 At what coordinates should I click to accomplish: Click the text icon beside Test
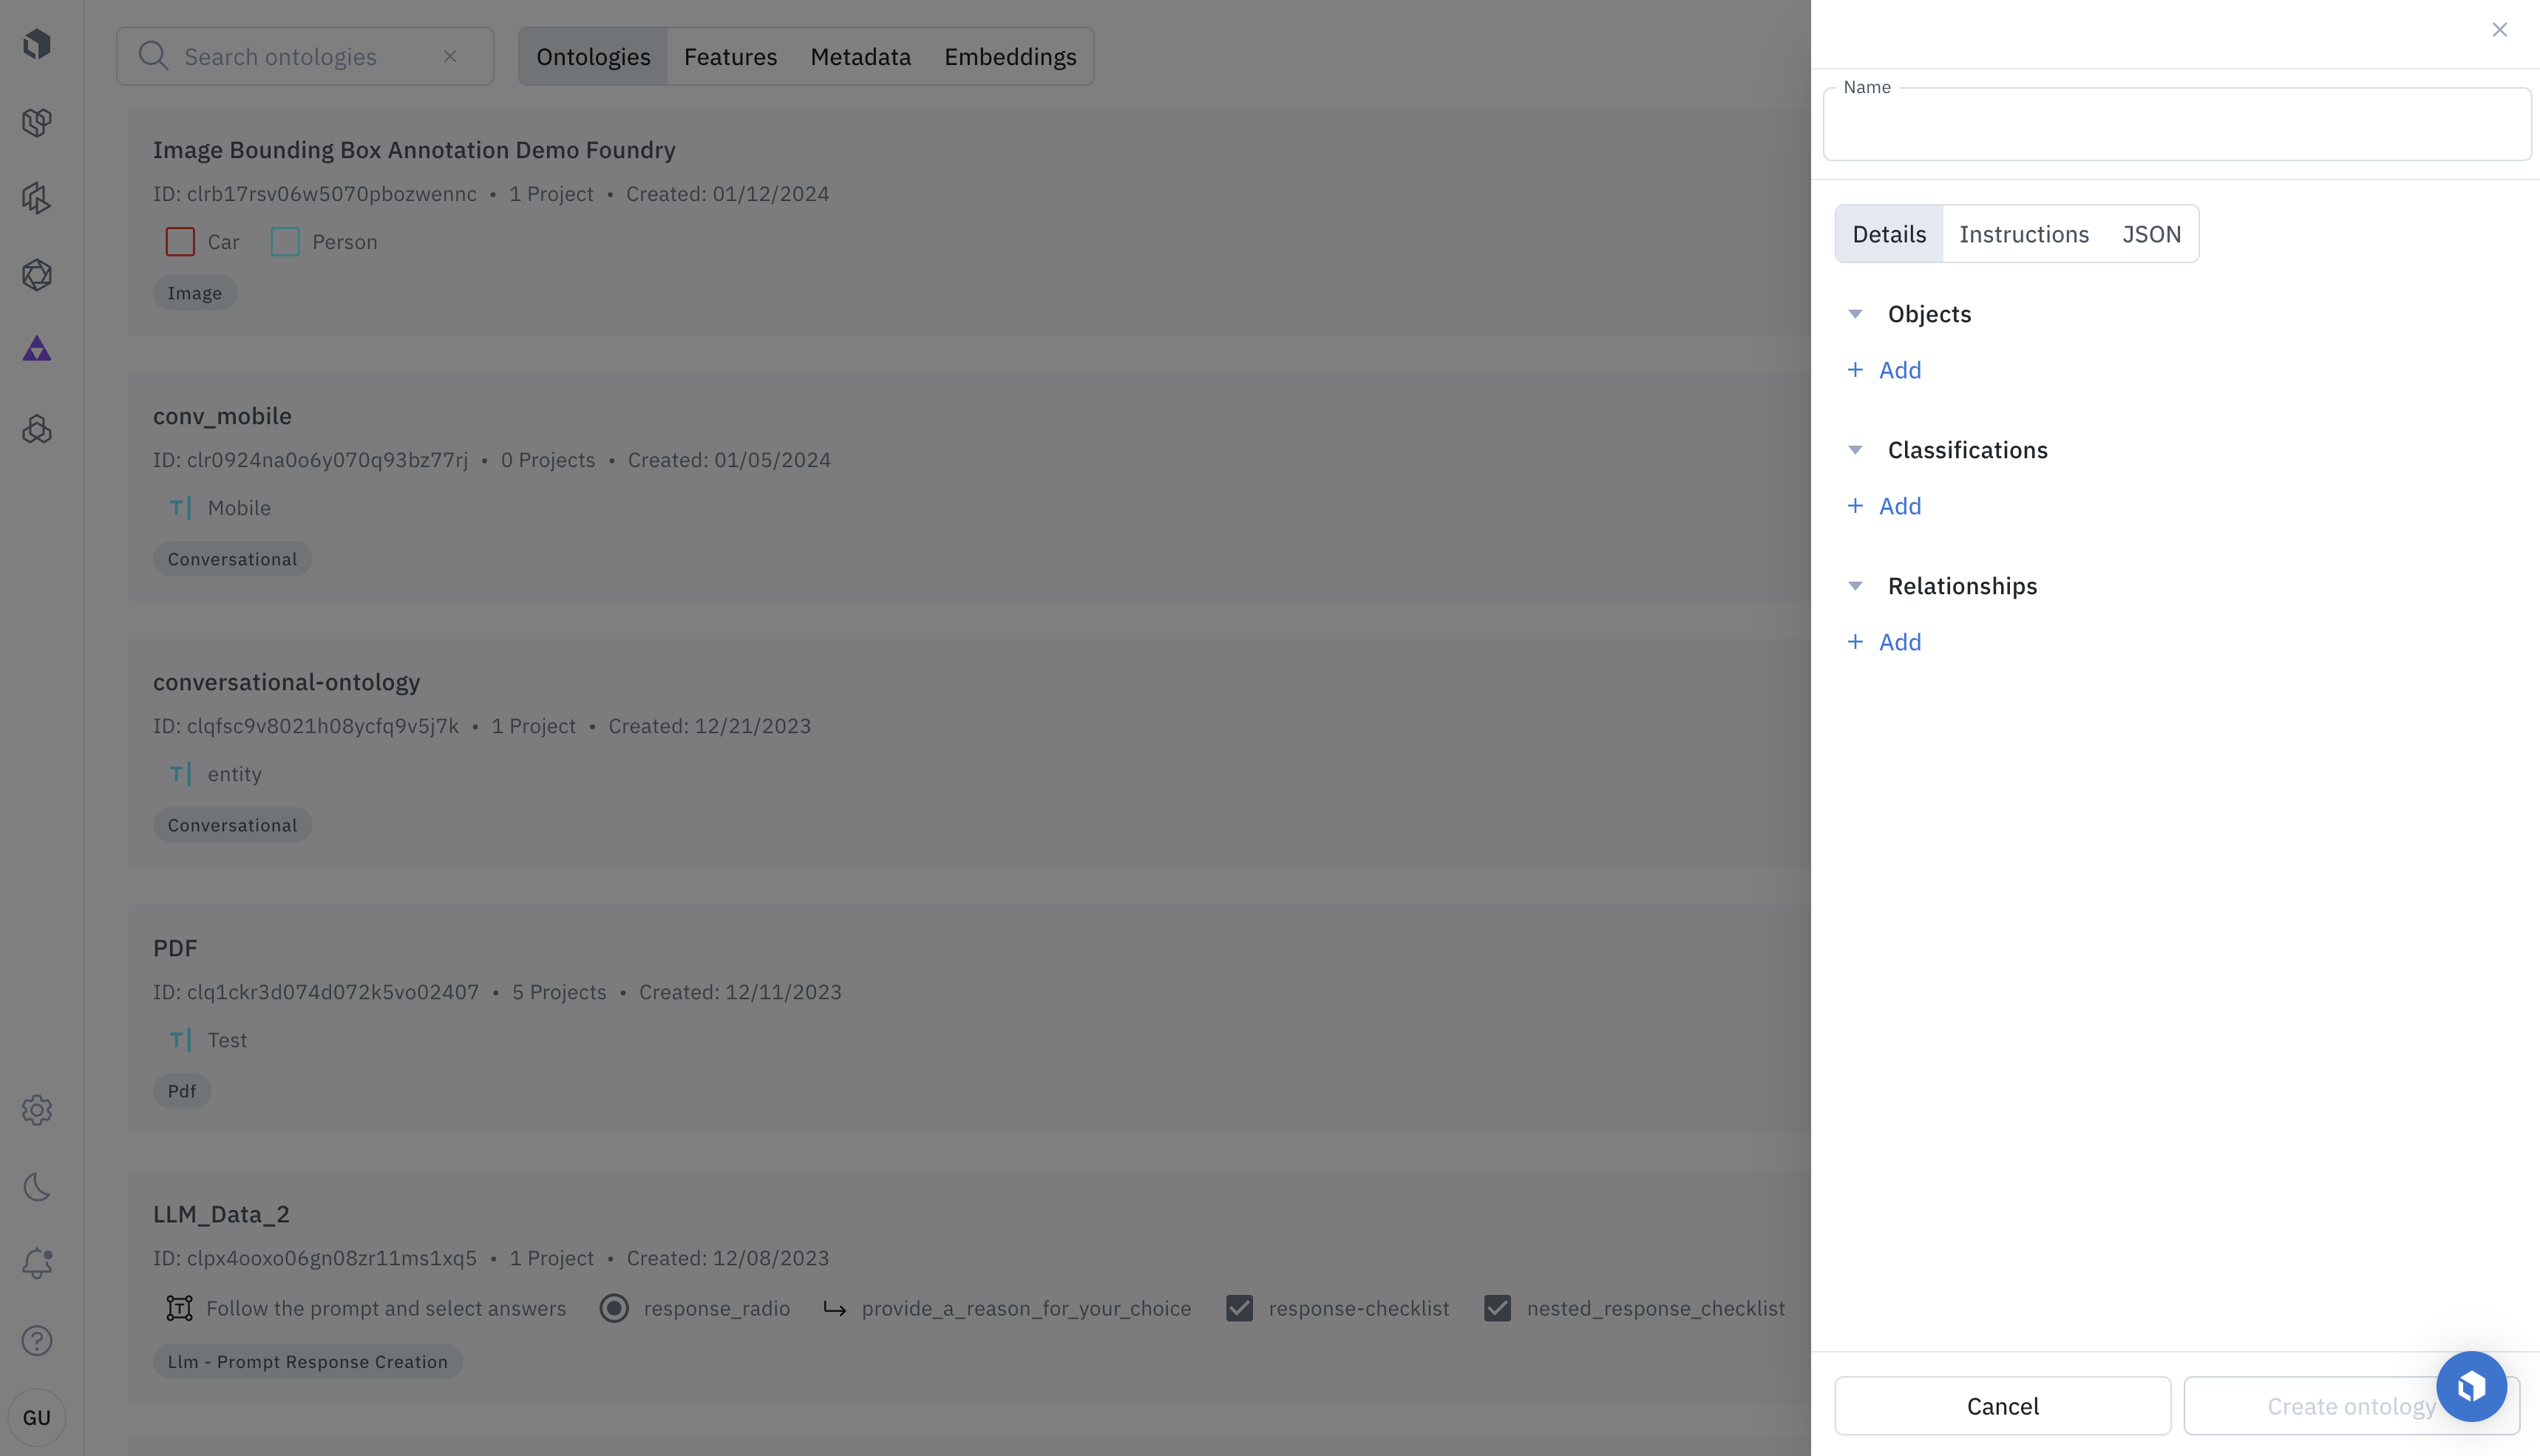[180, 1040]
